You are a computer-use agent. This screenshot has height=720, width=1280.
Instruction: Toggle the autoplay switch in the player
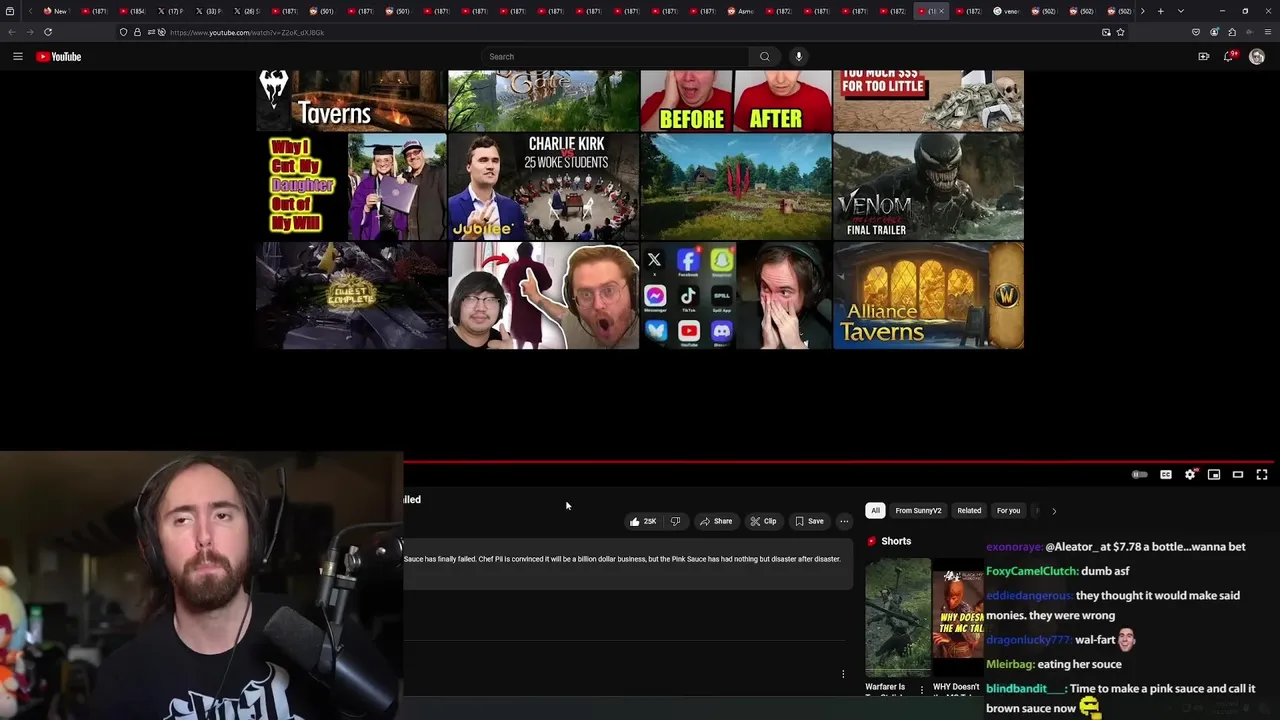click(1140, 475)
